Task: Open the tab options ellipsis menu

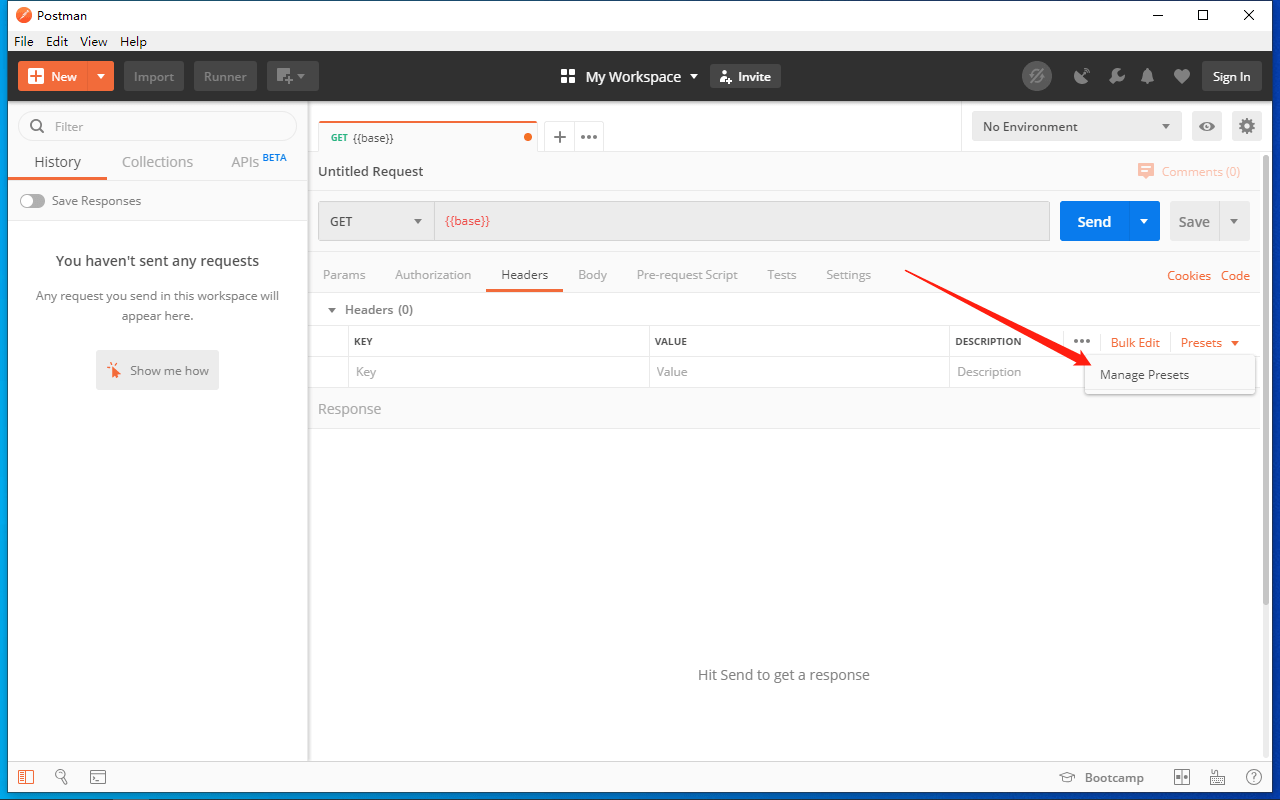Action: [589, 137]
